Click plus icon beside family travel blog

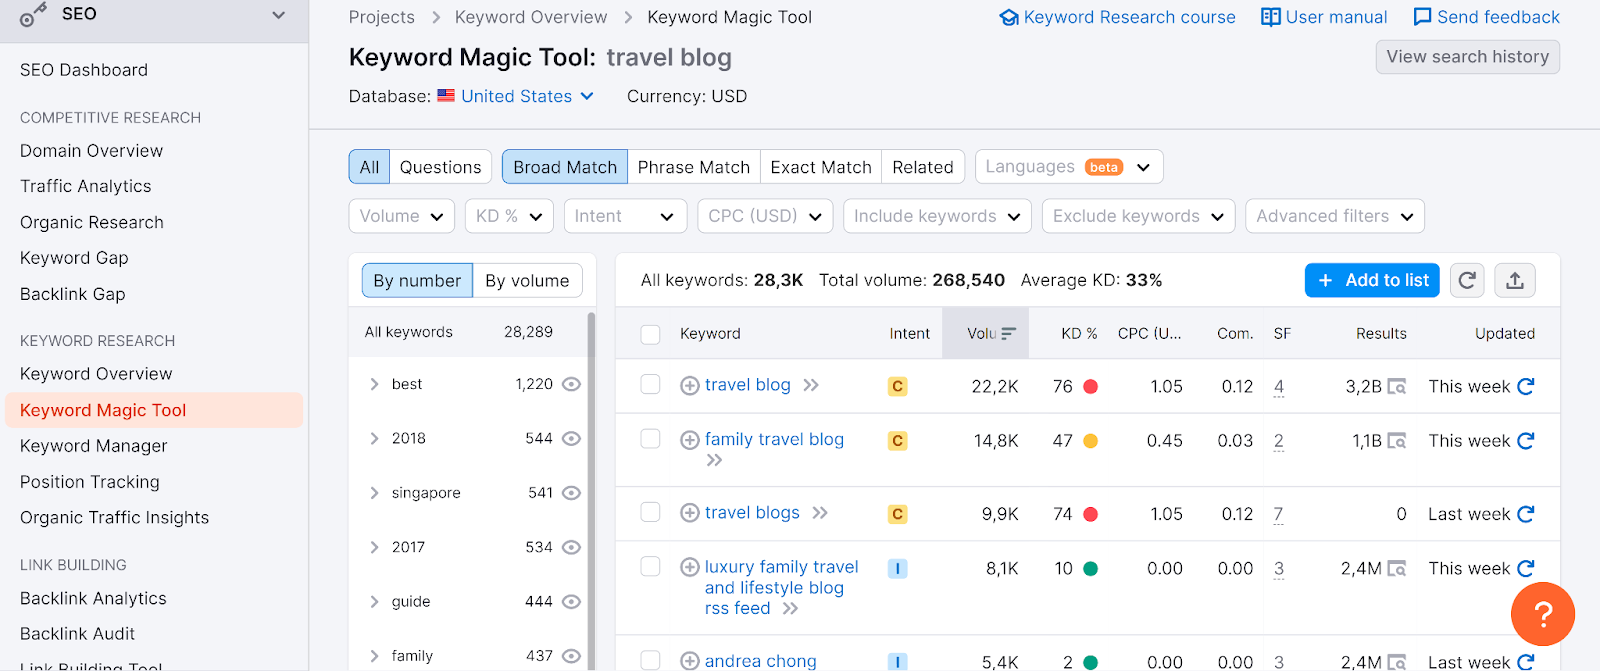[x=690, y=440]
